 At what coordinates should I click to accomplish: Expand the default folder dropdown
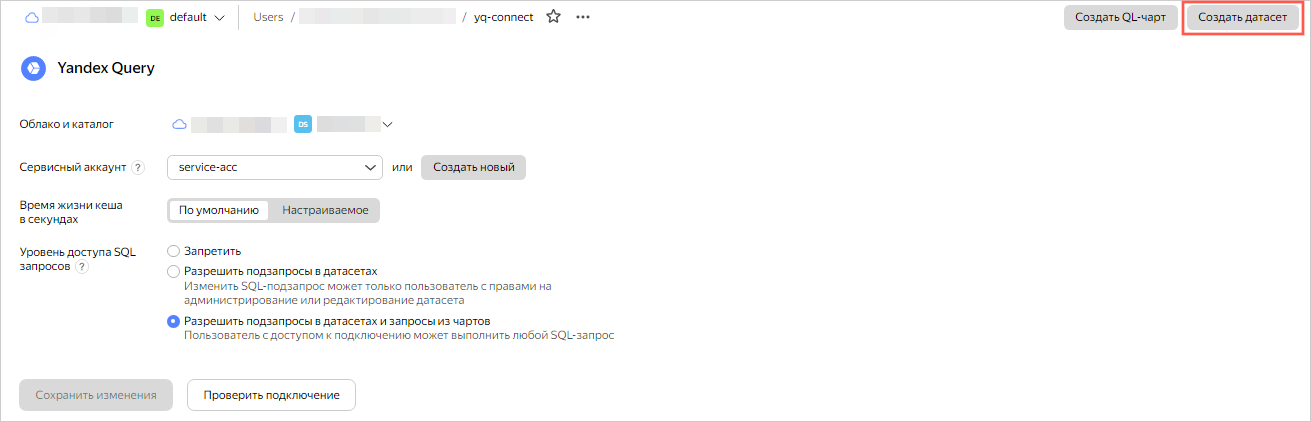coord(219,17)
